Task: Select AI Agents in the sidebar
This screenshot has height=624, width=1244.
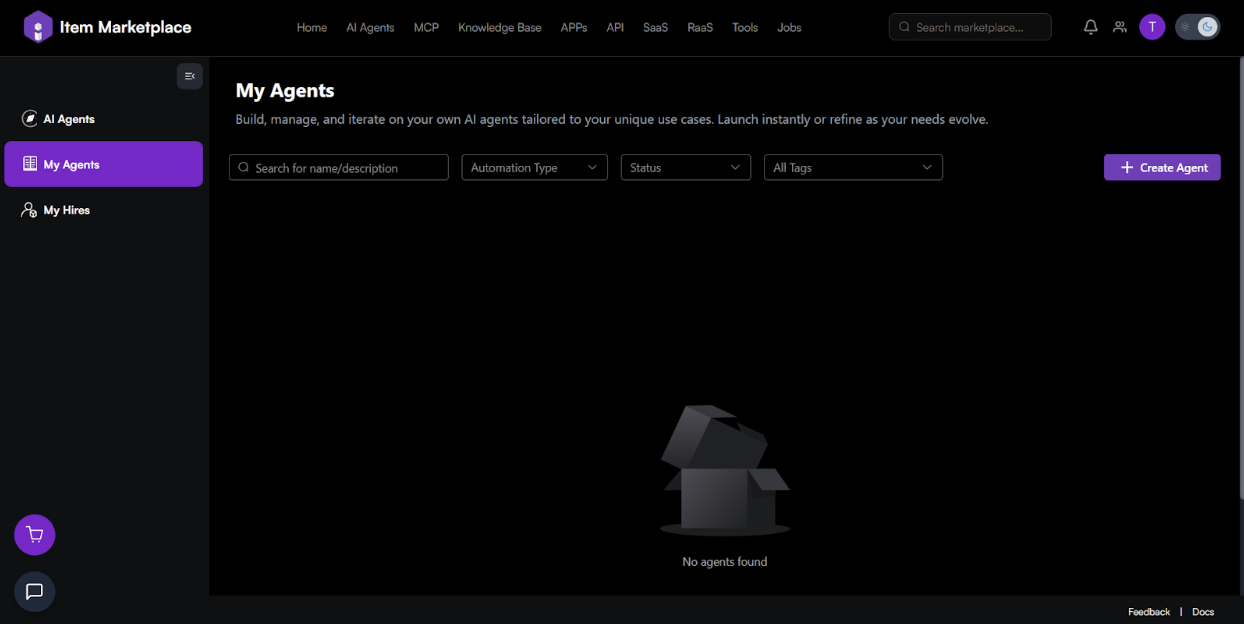Action: pos(68,119)
